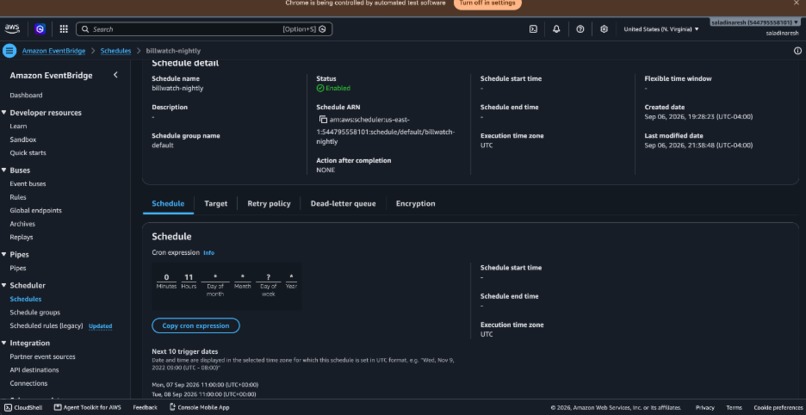Screen dimensions: 806x415
Task: Open the CloudShell icon in top bar
Action: tap(533, 29)
